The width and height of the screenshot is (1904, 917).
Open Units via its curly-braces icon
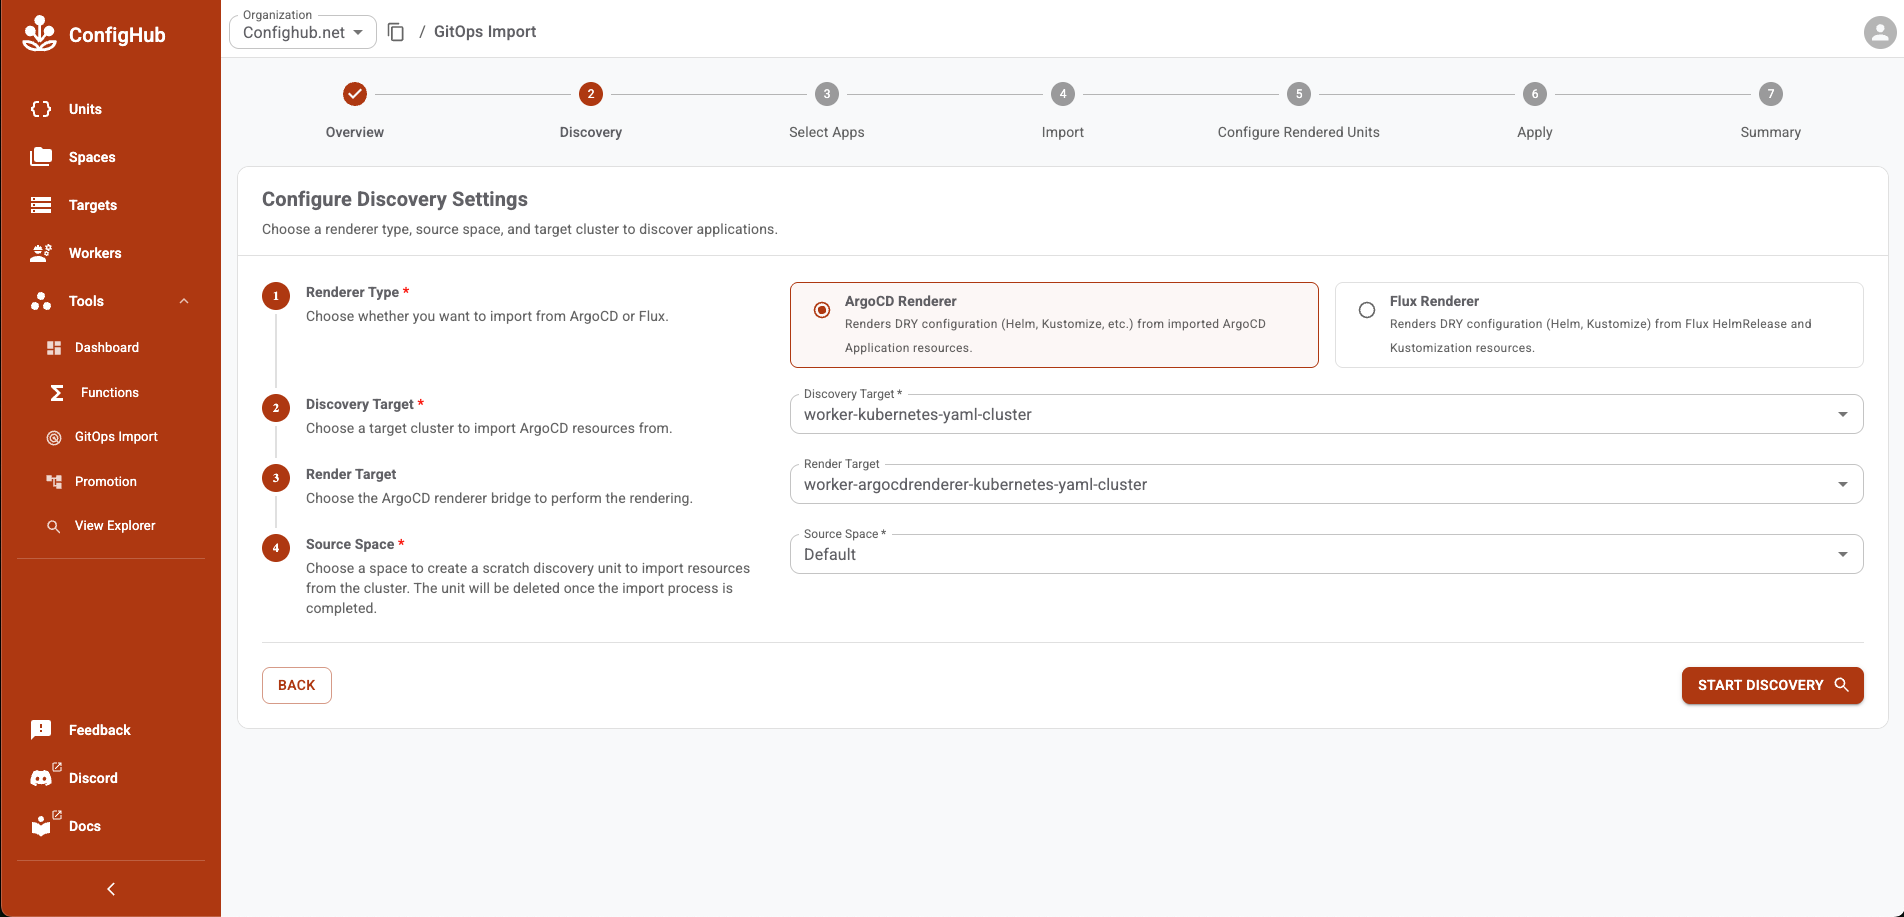[41, 109]
